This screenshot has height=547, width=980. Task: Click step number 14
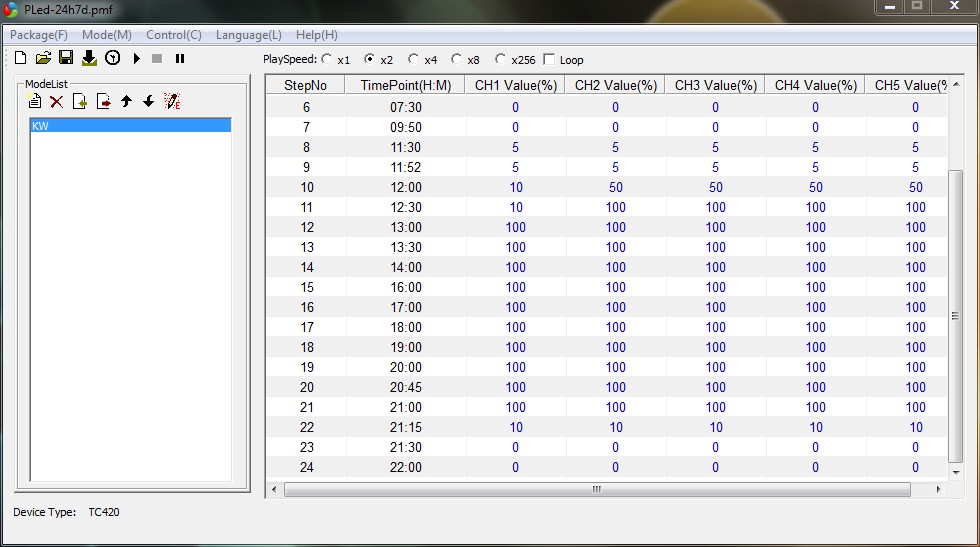pos(306,267)
